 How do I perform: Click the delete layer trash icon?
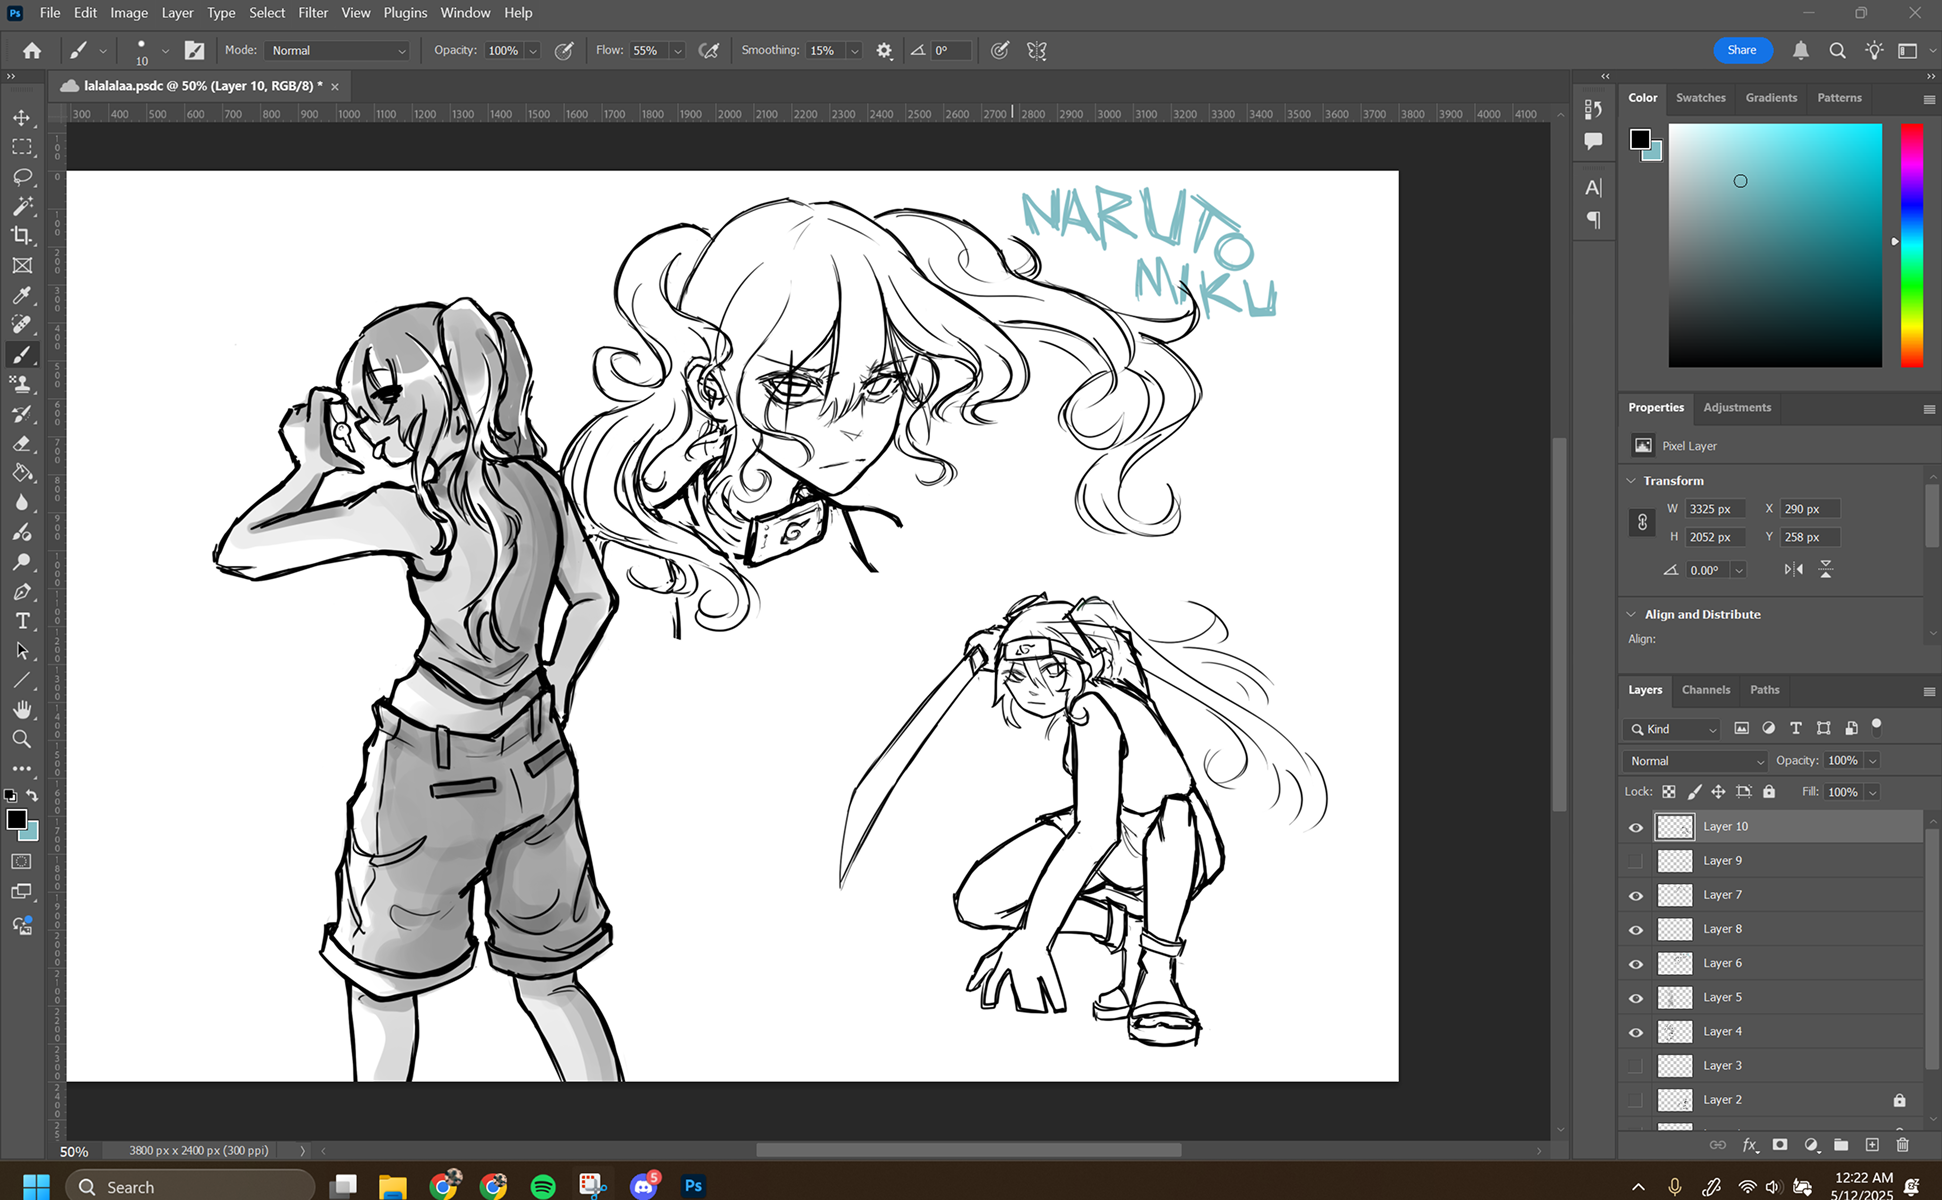tap(1902, 1145)
